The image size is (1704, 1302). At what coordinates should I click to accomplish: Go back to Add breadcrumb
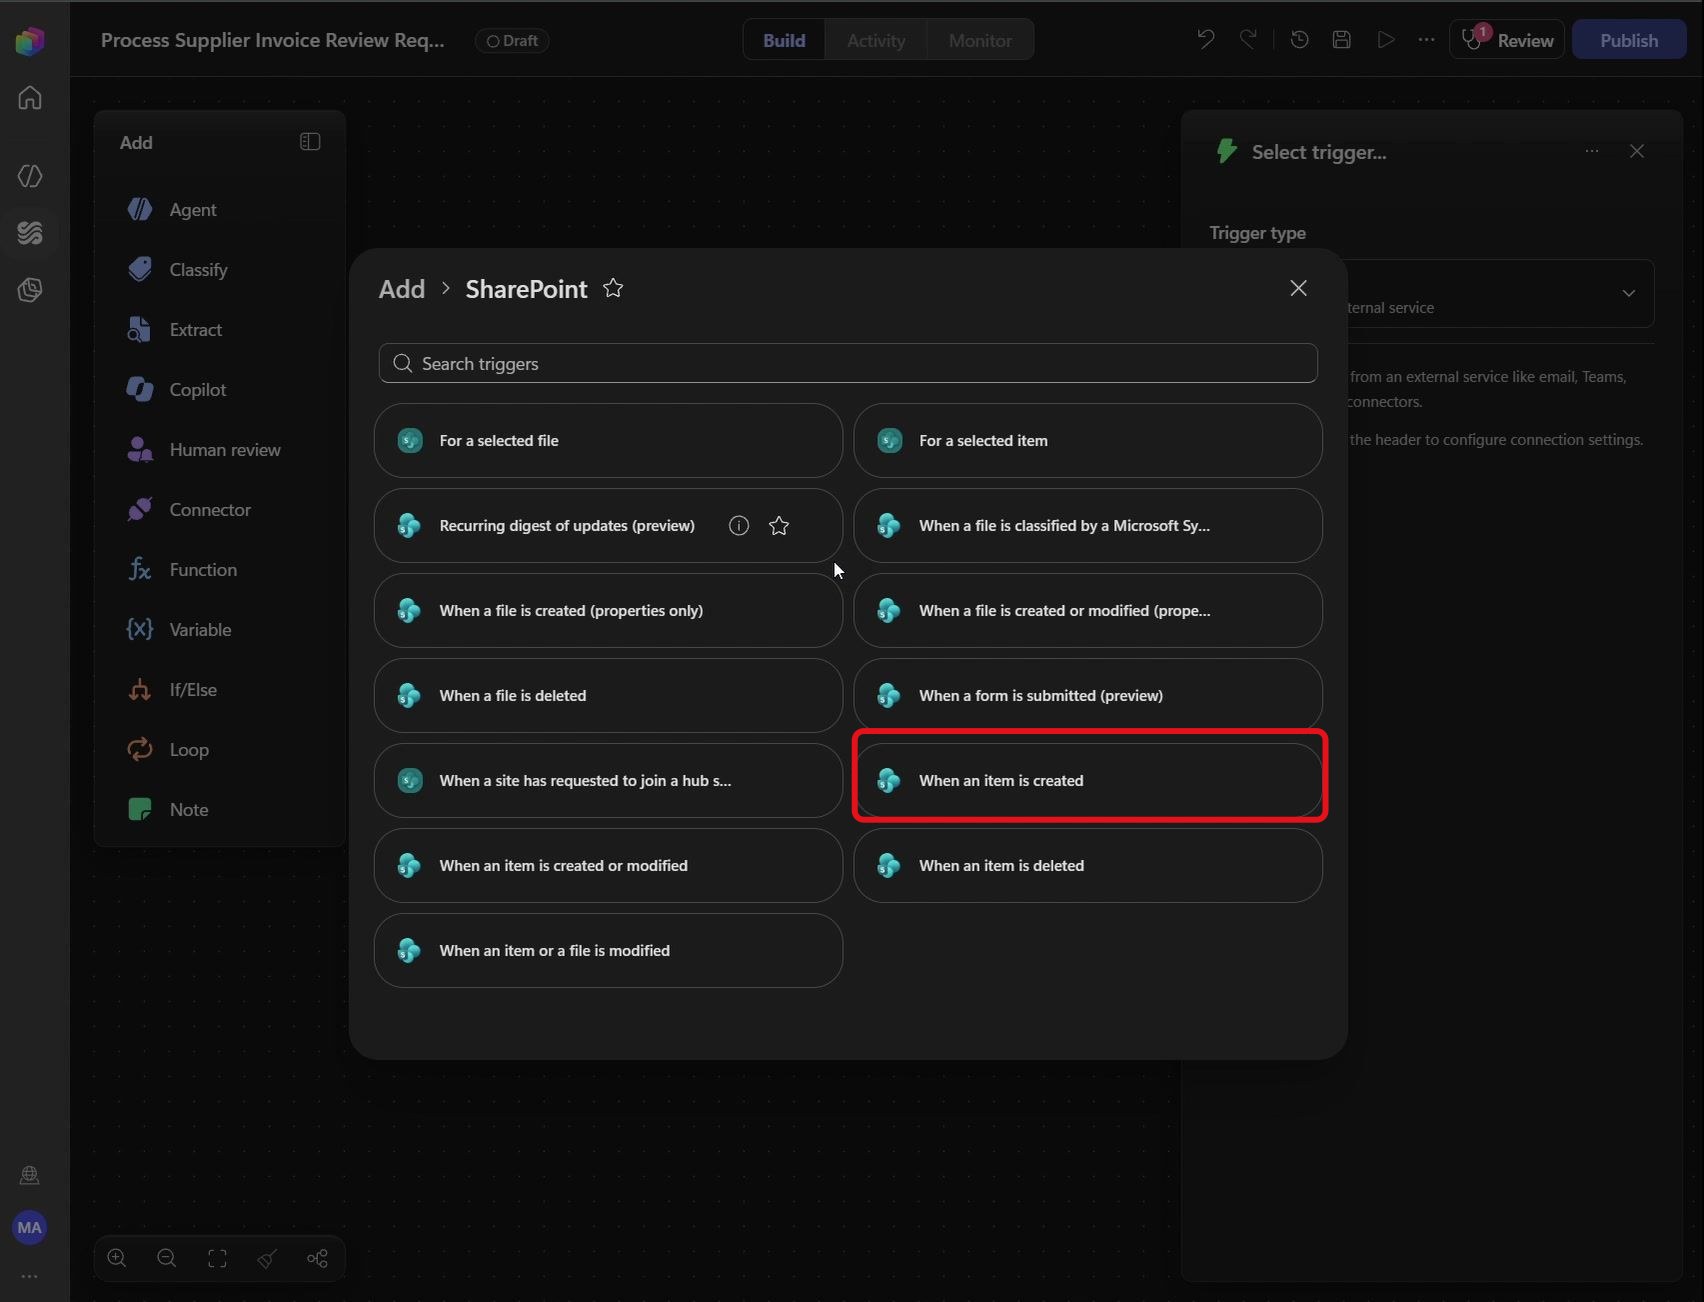[402, 289]
